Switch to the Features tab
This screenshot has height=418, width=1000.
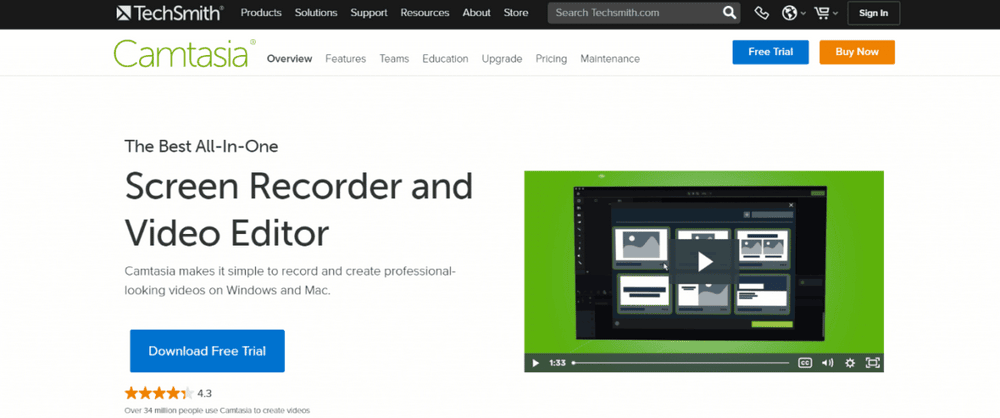345,59
